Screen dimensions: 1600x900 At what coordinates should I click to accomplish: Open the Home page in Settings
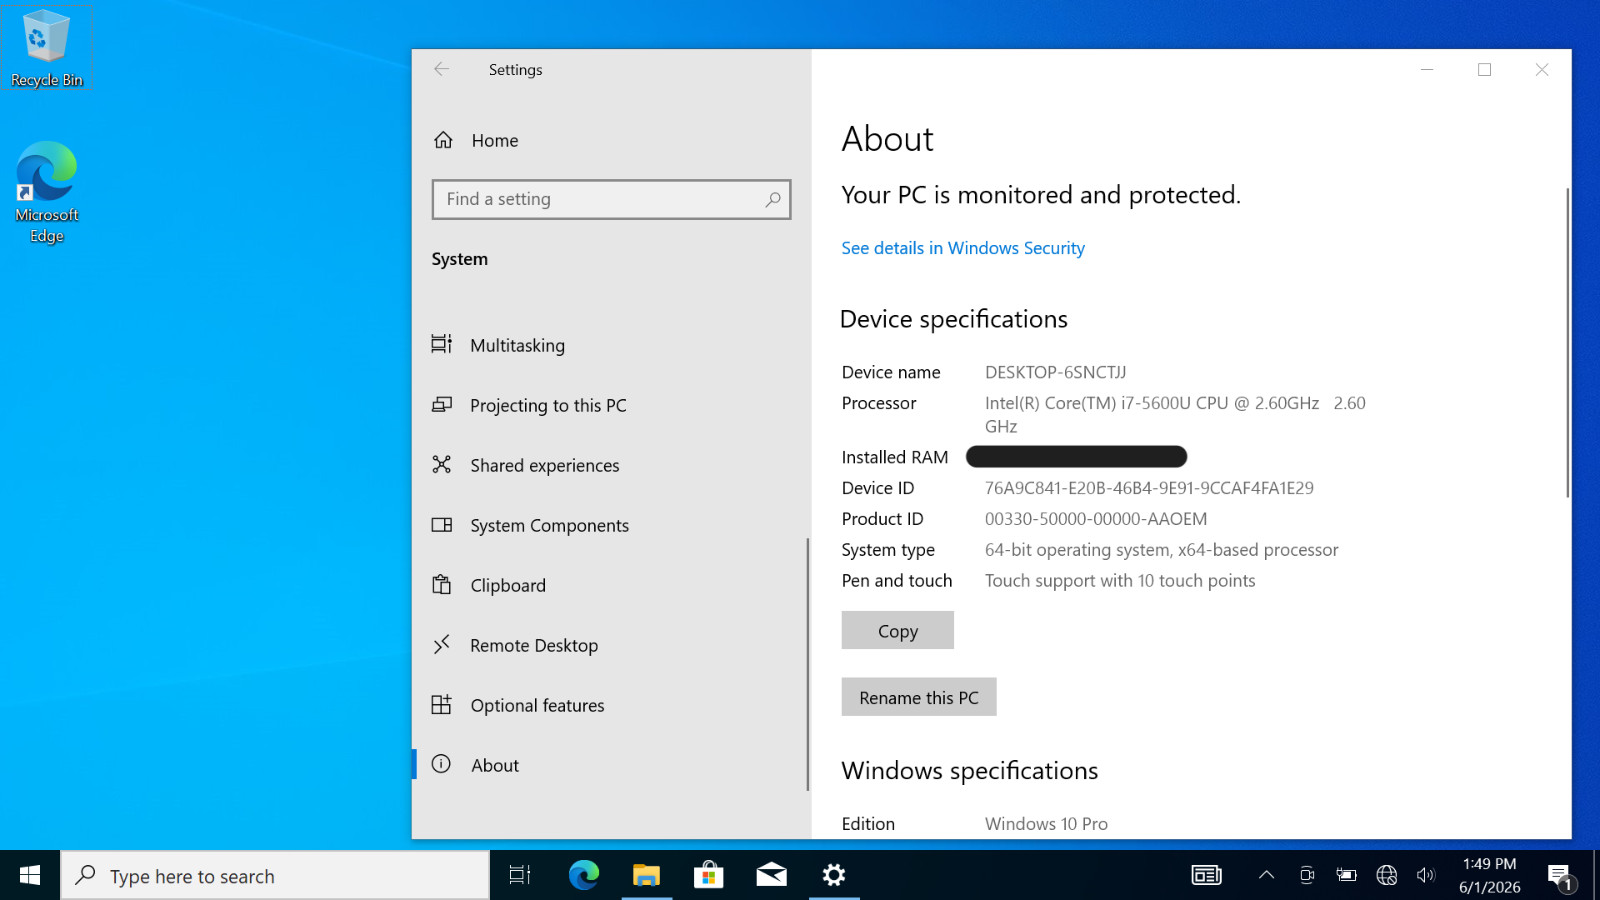pos(611,140)
